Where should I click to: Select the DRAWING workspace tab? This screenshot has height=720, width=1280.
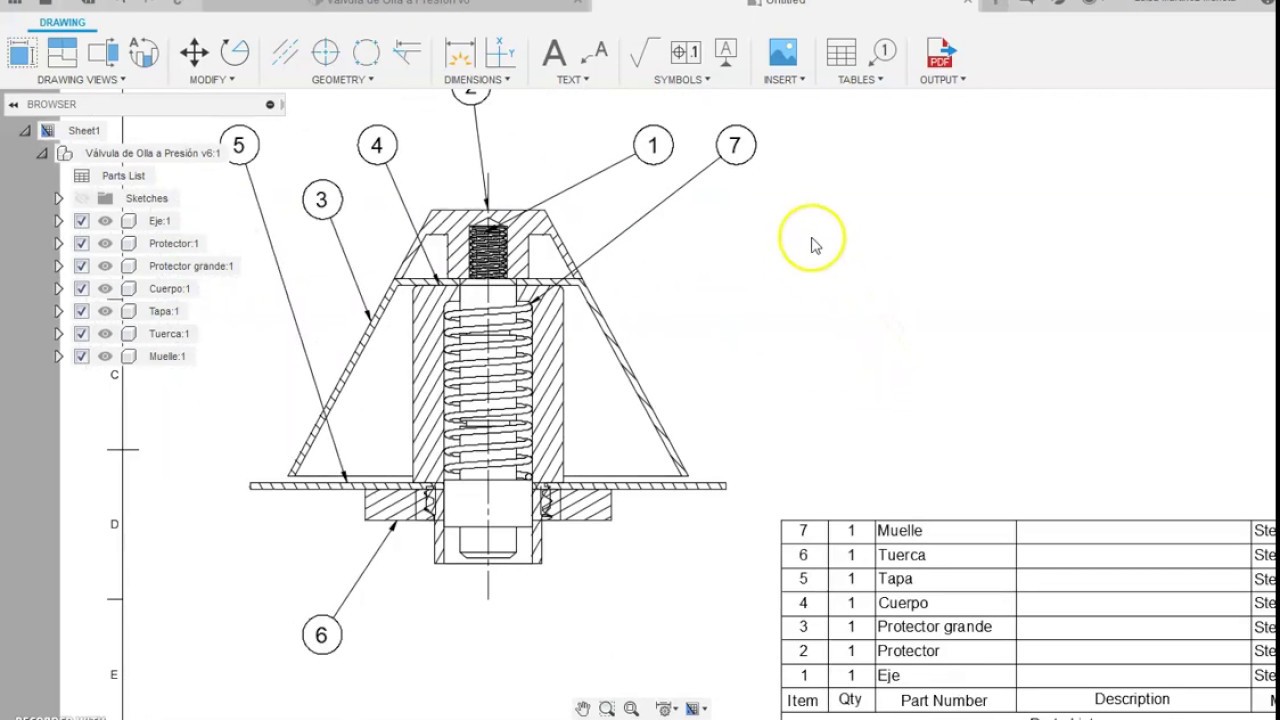click(x=62, y=22)
